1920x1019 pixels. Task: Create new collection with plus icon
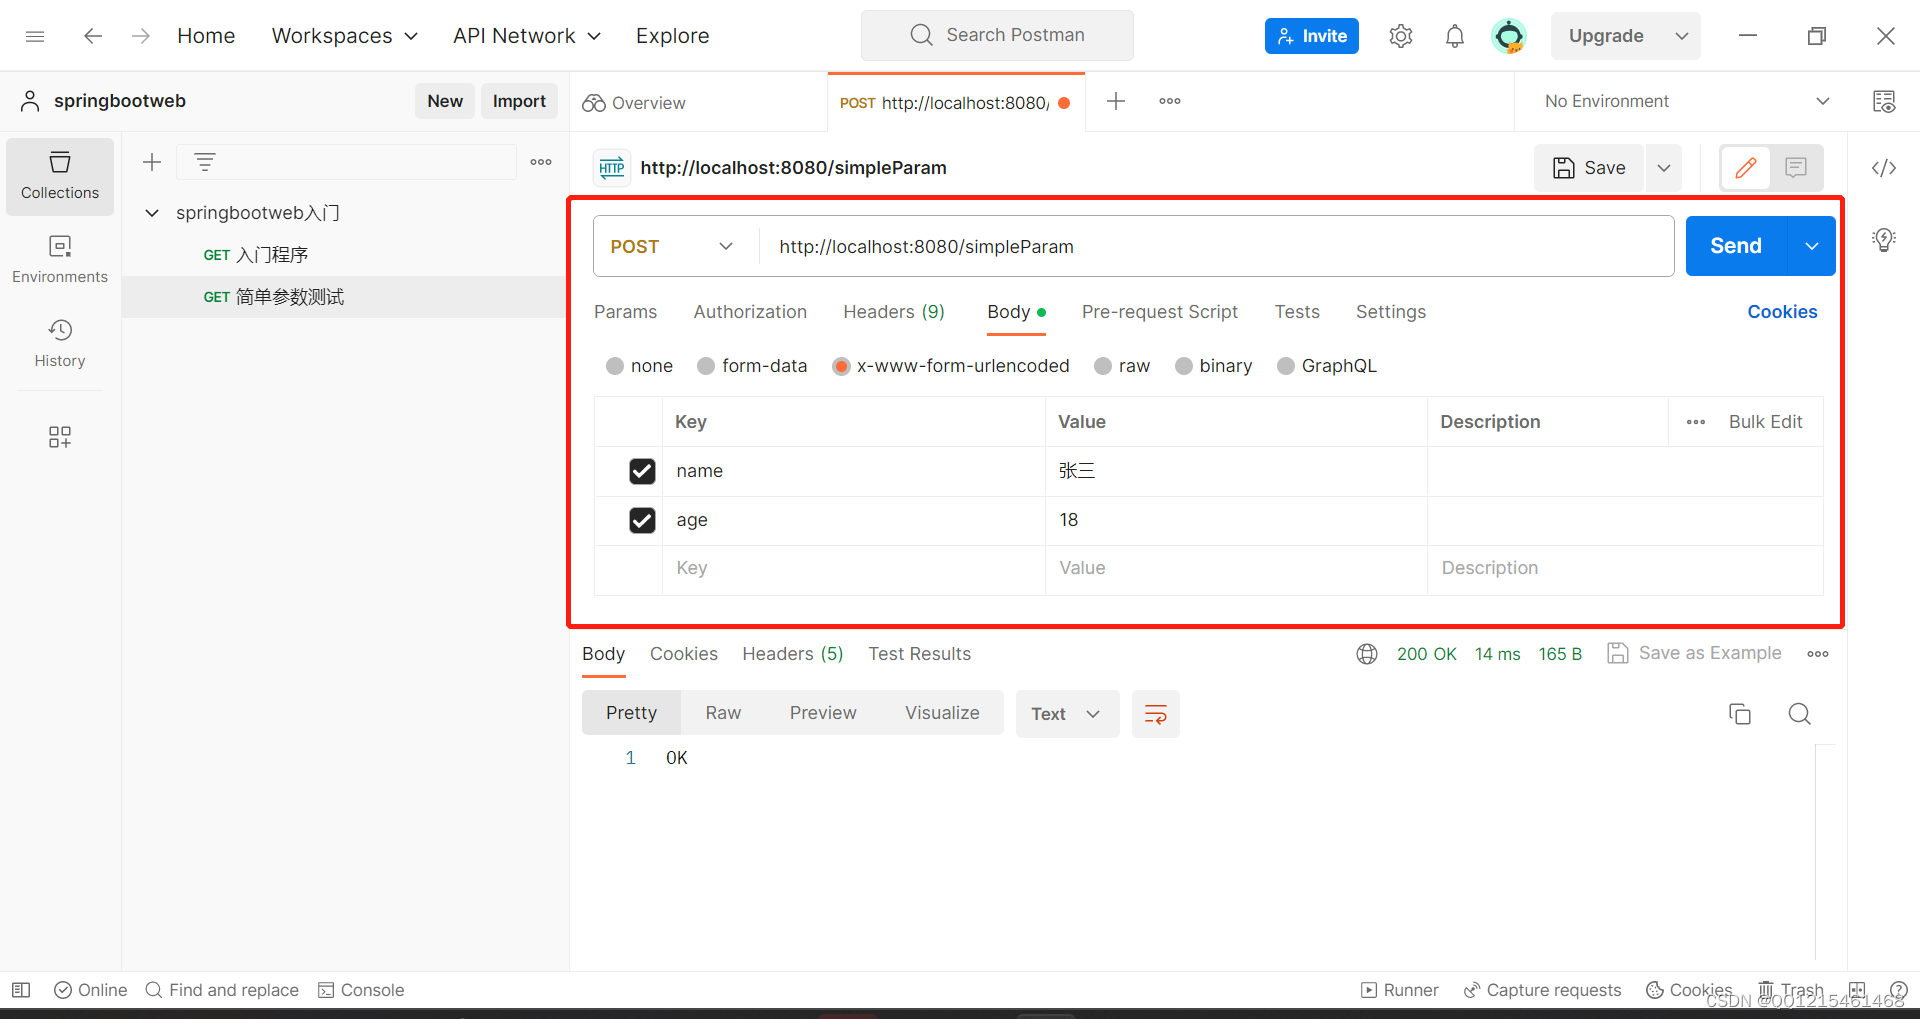[x=152, y=162]
